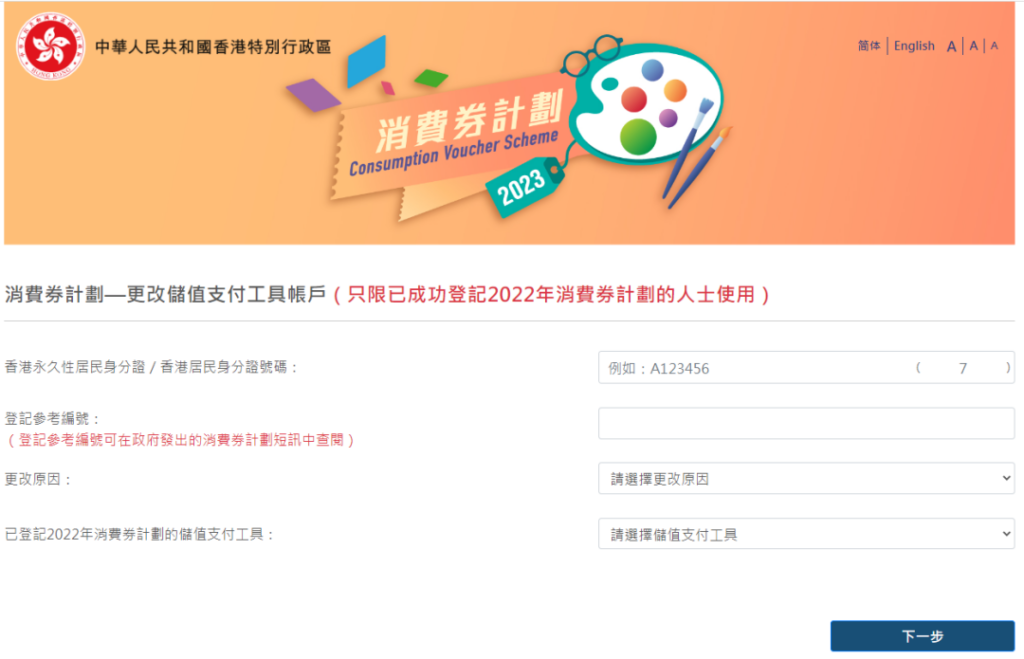Viewport: 1024px width, 659px height.
Task: Click the 中華人民共和國香港特別行政區 header text
Action: (213, 47)
